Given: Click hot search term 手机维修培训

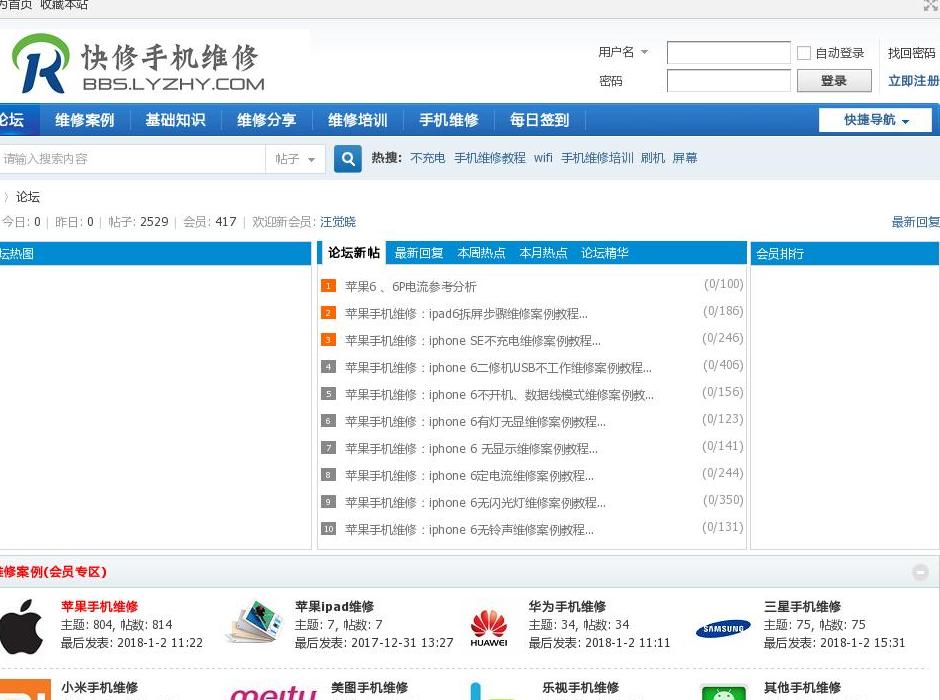Looking at the screenshot, I should tap(597, 158).
